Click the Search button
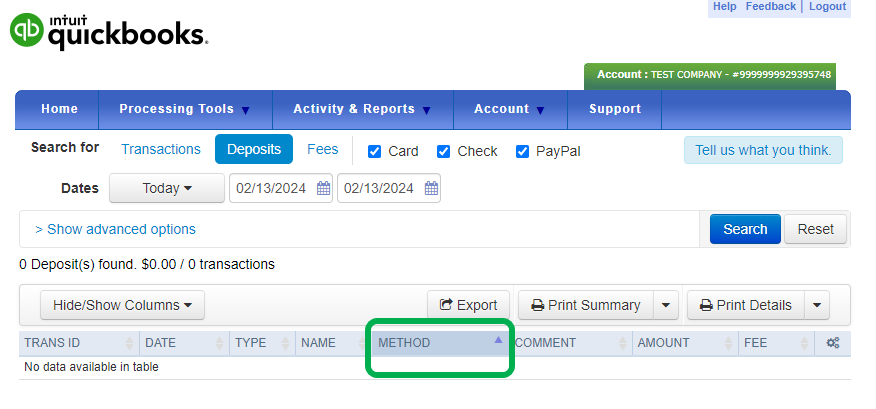The image size is (876, 409). [745, 229]
